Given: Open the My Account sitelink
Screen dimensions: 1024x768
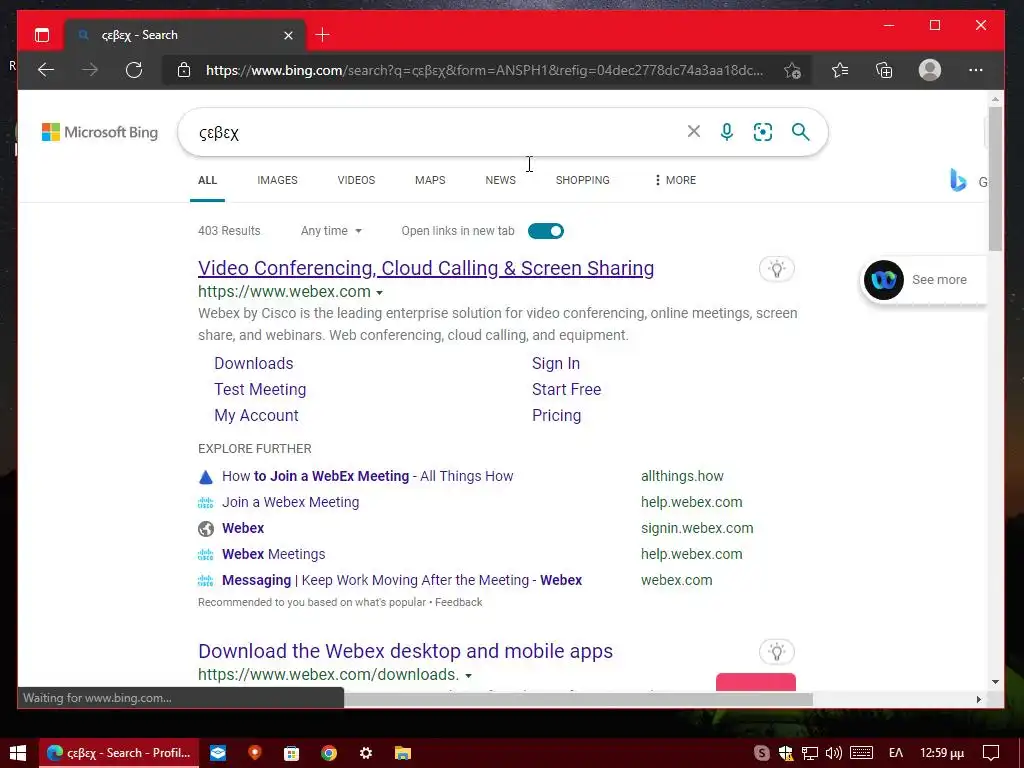Looking at the screenshot, I should click(256, 415).
